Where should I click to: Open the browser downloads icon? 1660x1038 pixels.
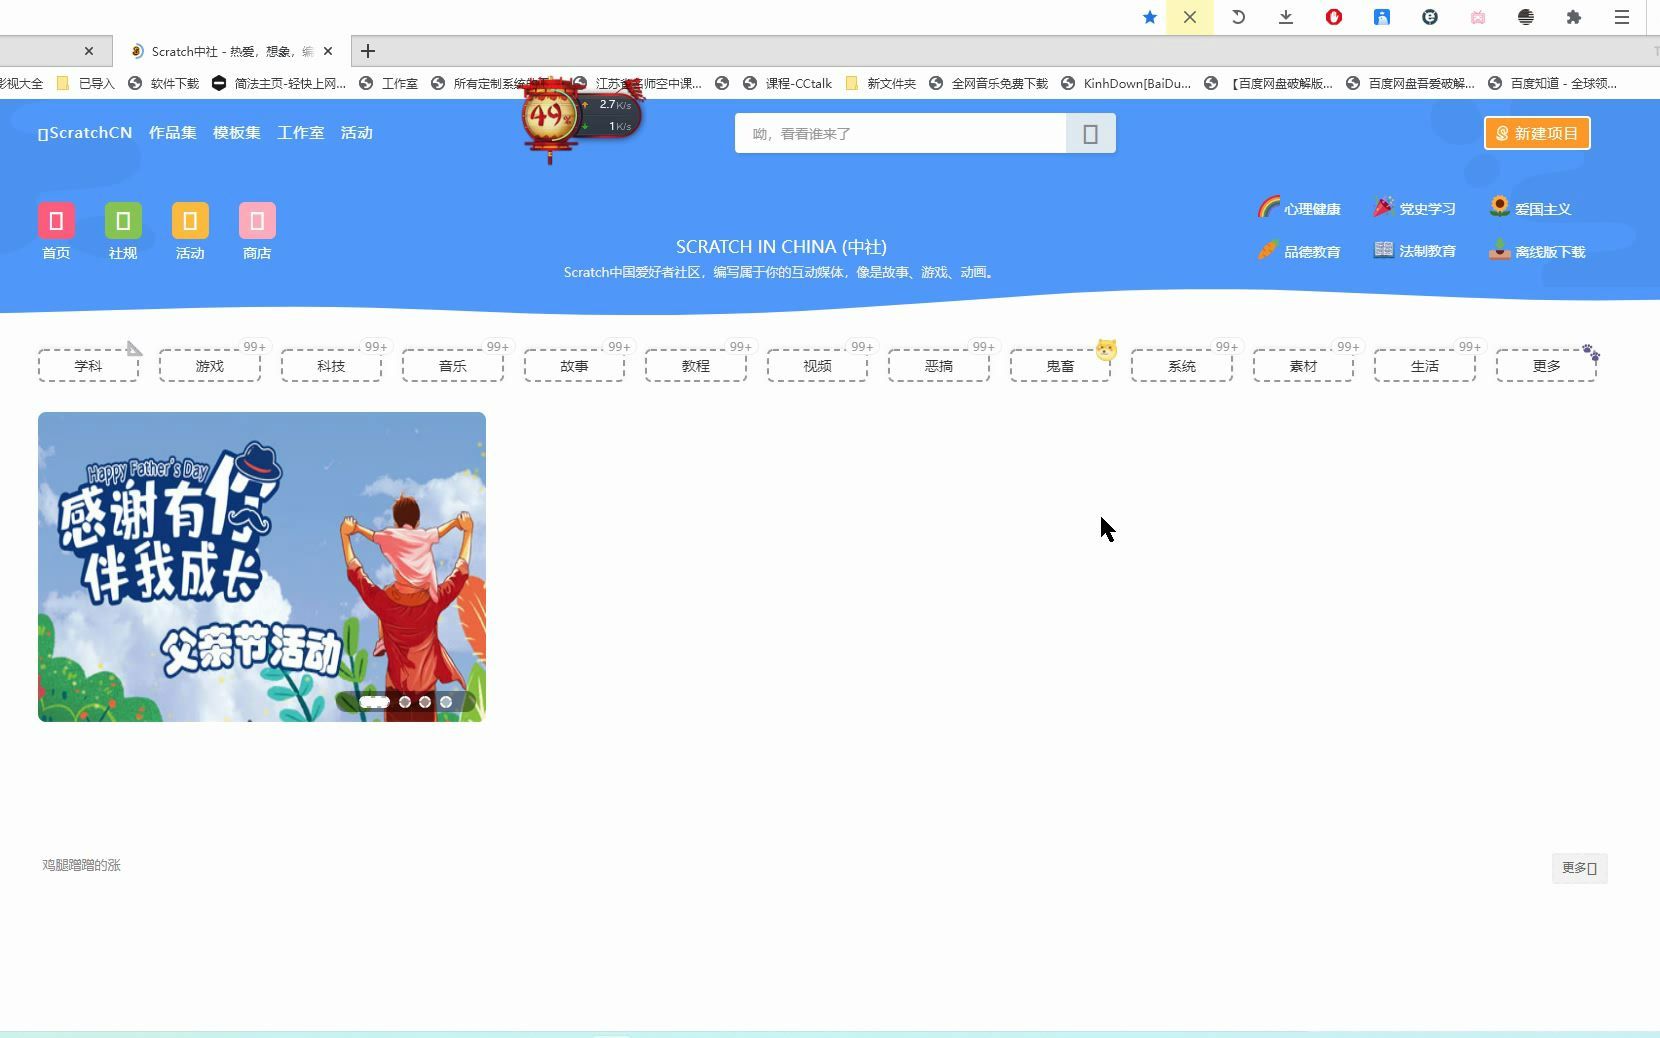point(1286,17)
